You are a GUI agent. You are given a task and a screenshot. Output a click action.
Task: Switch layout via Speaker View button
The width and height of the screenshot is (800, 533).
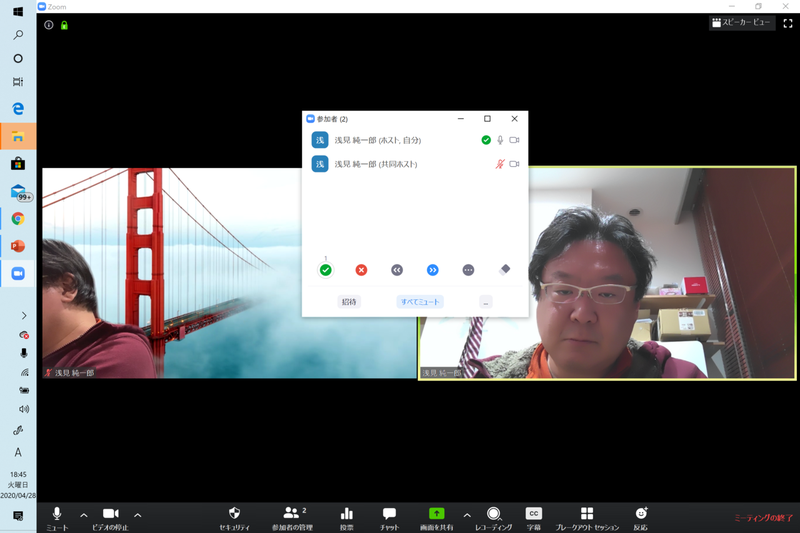[x=742, y=22]
